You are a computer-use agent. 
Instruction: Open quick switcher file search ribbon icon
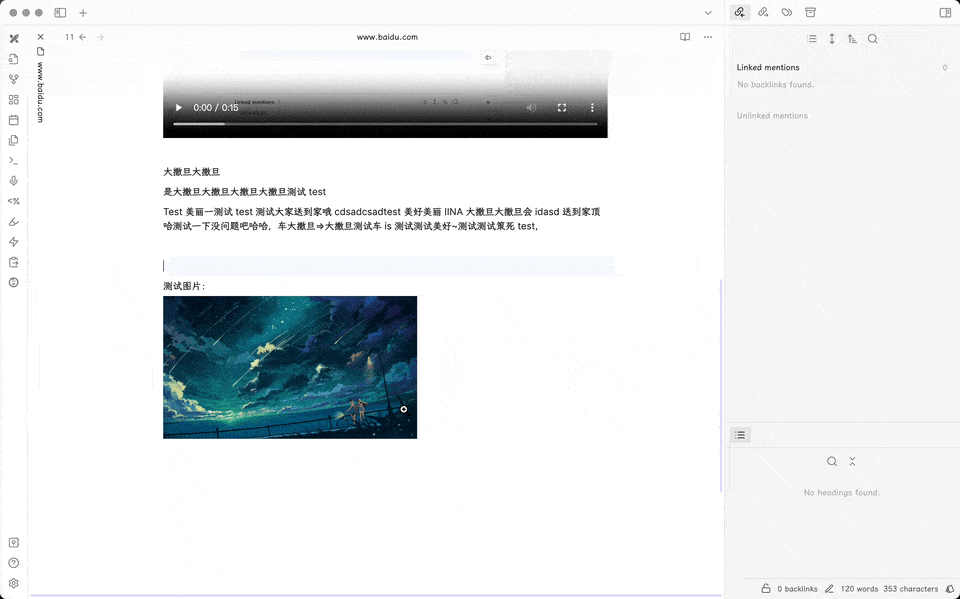click(x=14, y=59)
